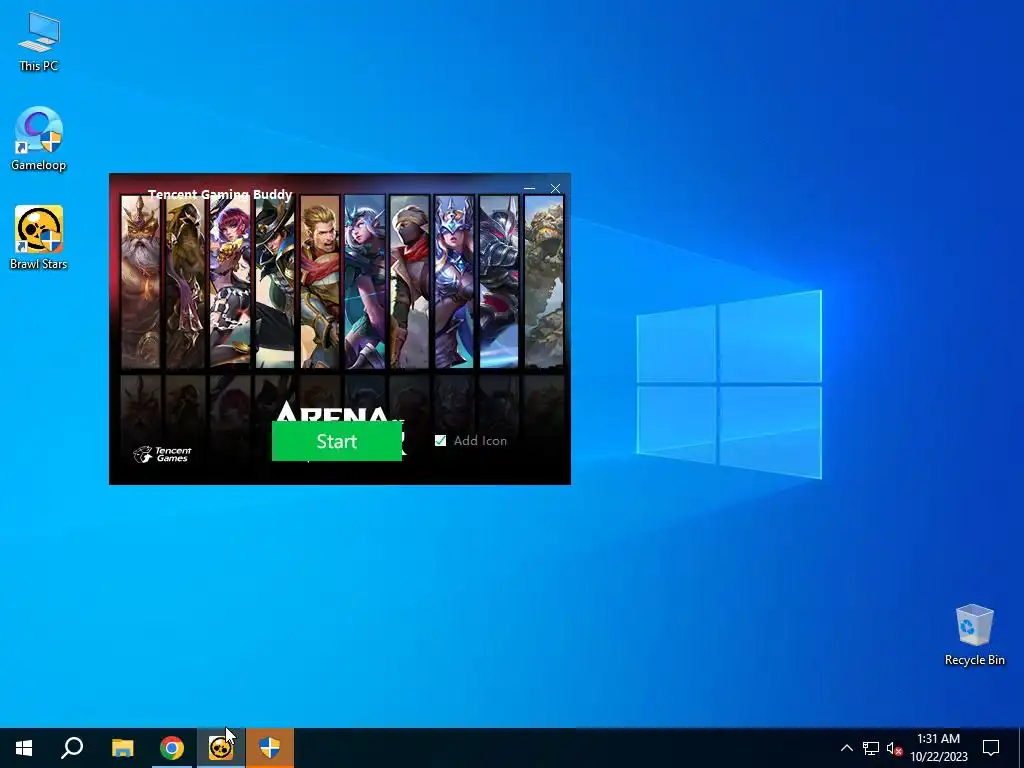
Task: Click the rock golem hero portrait
Action: (544, 282)
